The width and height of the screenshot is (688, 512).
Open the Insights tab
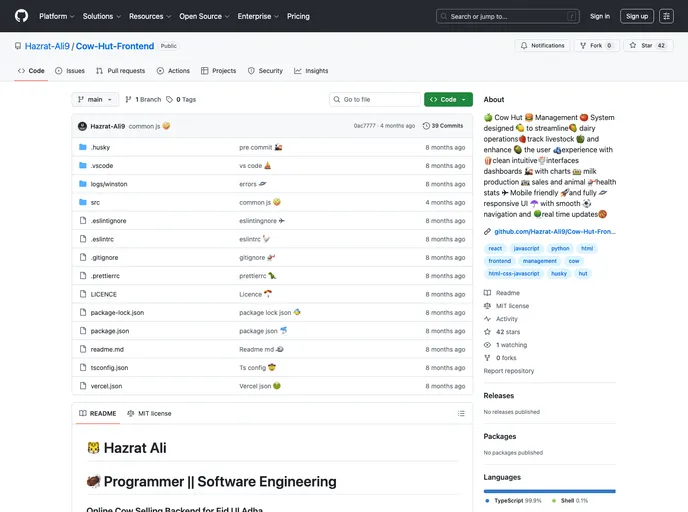pyautogui.click(x=311, y=71)
